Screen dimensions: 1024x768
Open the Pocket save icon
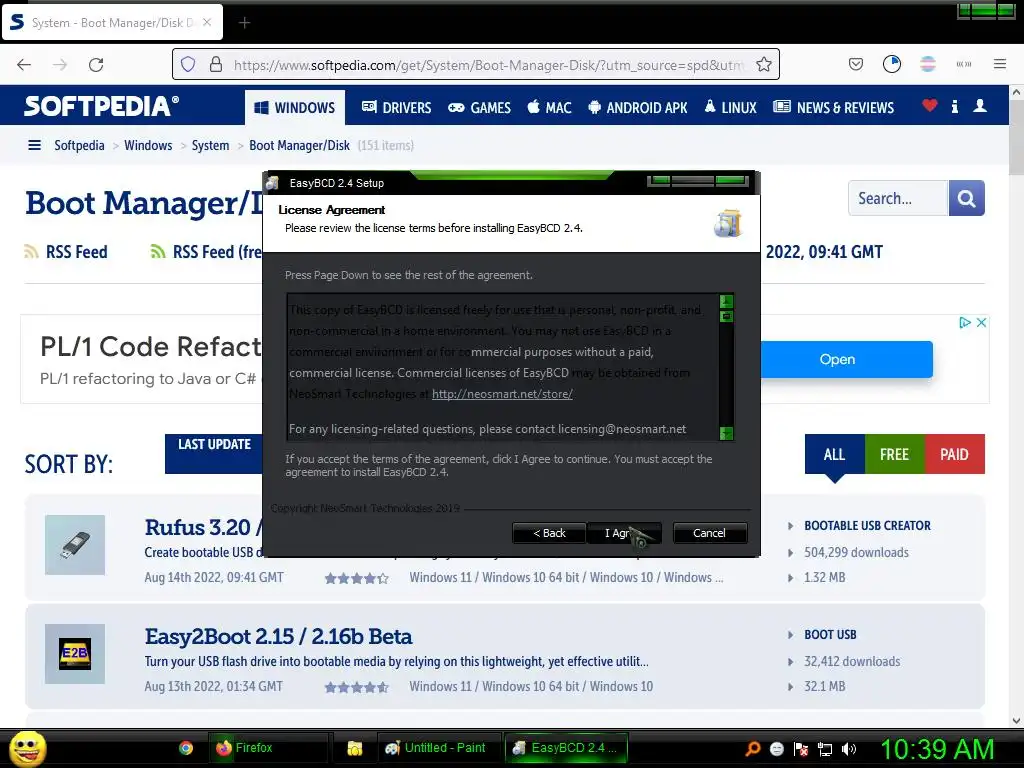click(x=856, y=64)
